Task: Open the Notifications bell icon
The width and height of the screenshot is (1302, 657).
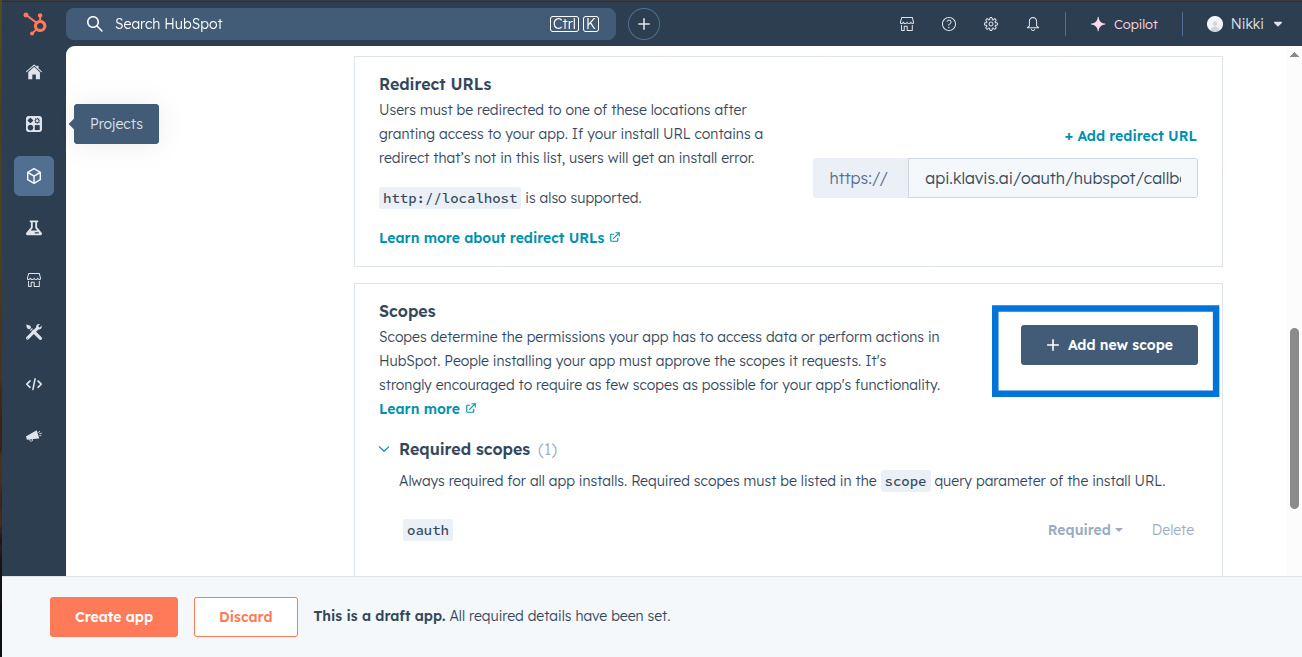Action: coord(1033,24)
